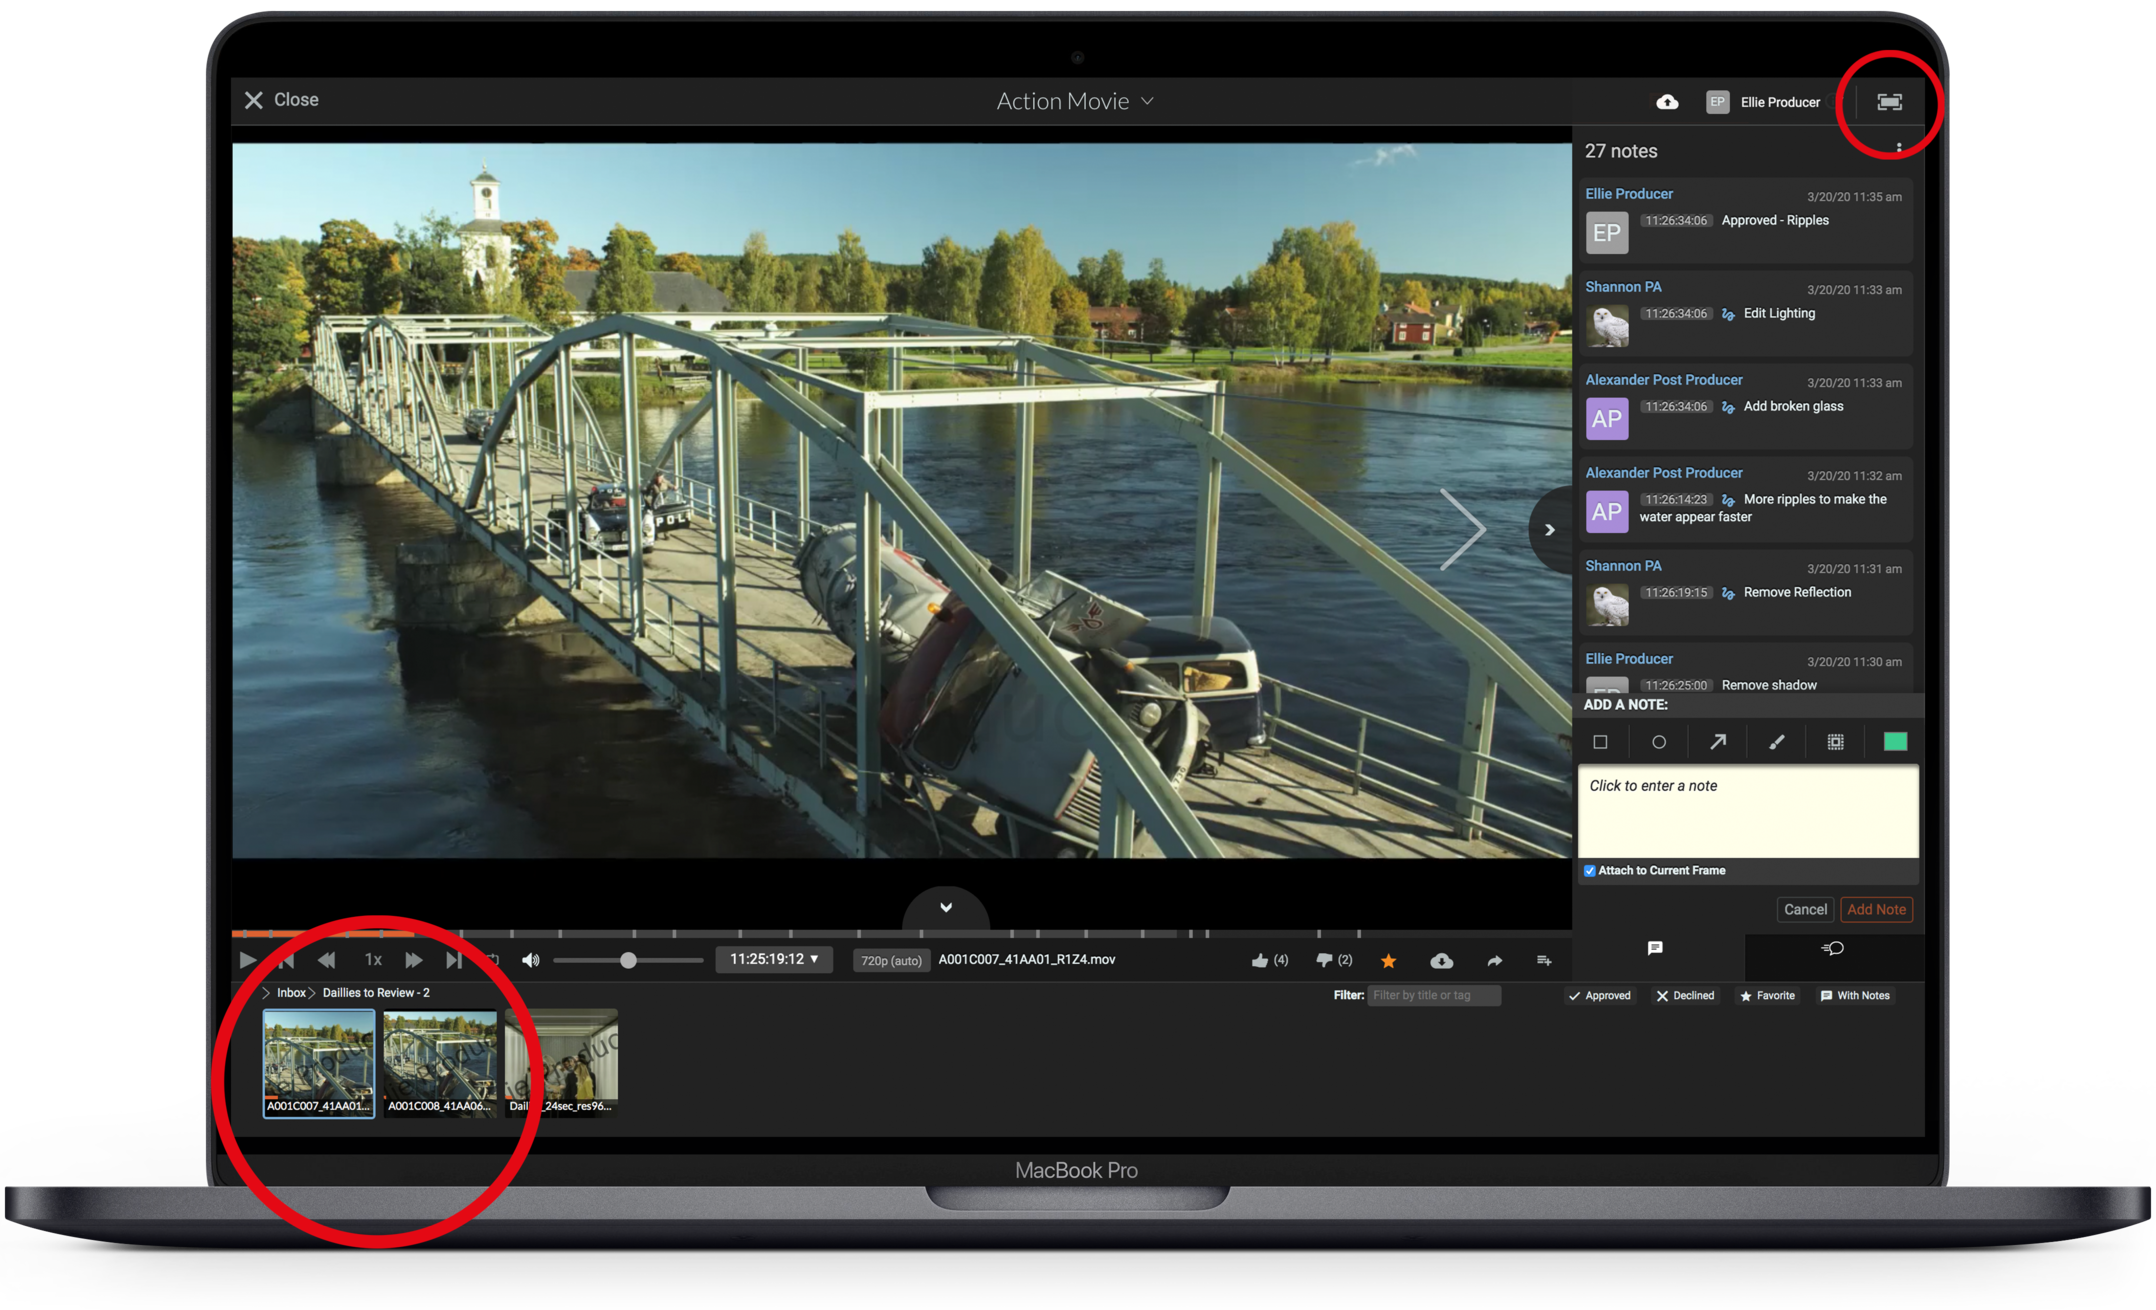Click the playback timeline scrubber bar

tap(901, 933)
